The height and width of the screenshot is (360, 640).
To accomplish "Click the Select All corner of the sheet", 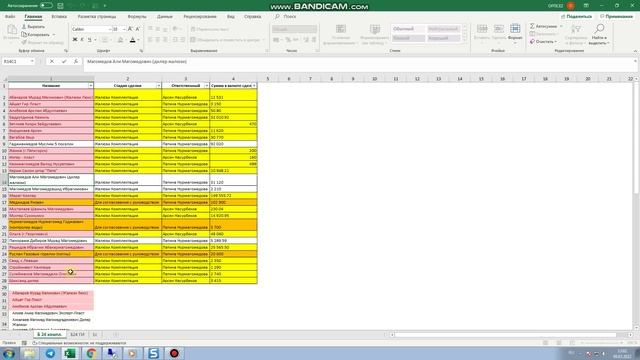I will (x=4, y=78).
